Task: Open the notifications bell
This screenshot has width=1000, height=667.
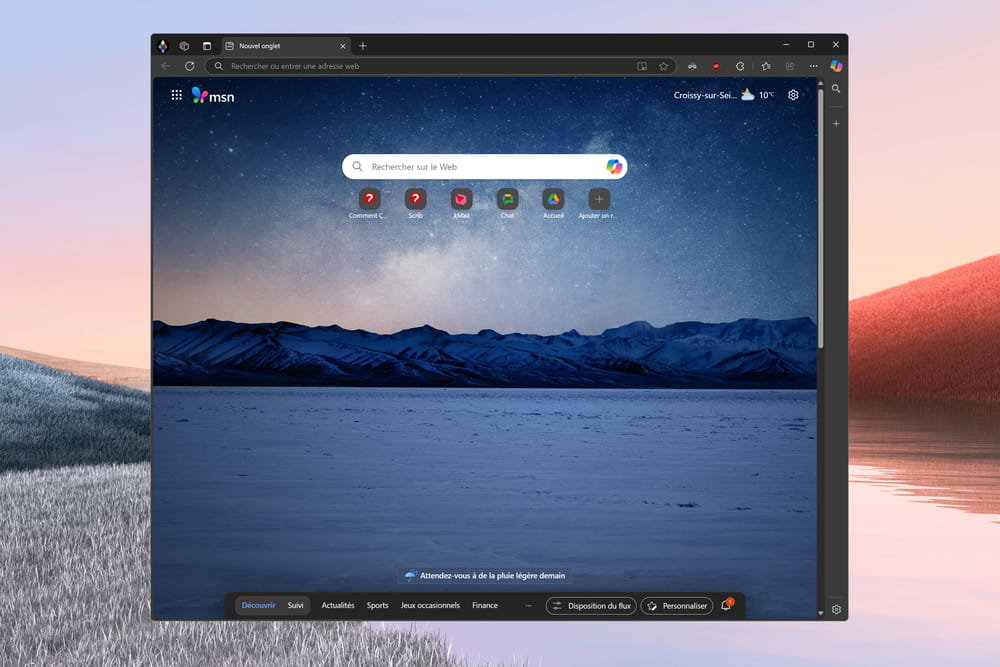Action: [726, 606]
